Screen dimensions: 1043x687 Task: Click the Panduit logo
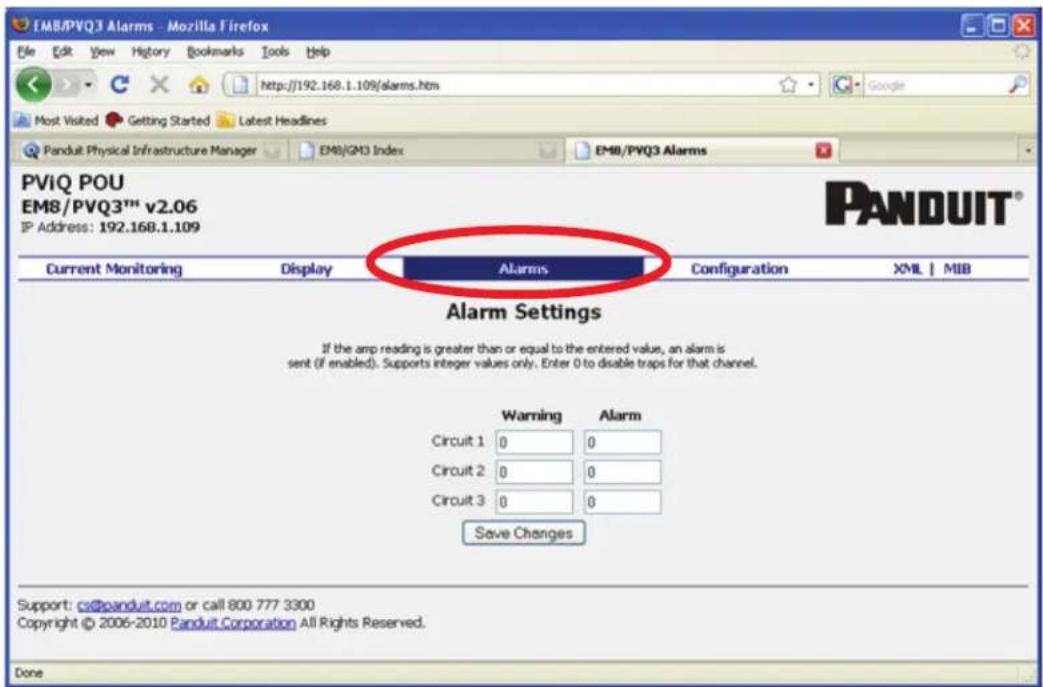pyautogui.click(x=925, y=204)
